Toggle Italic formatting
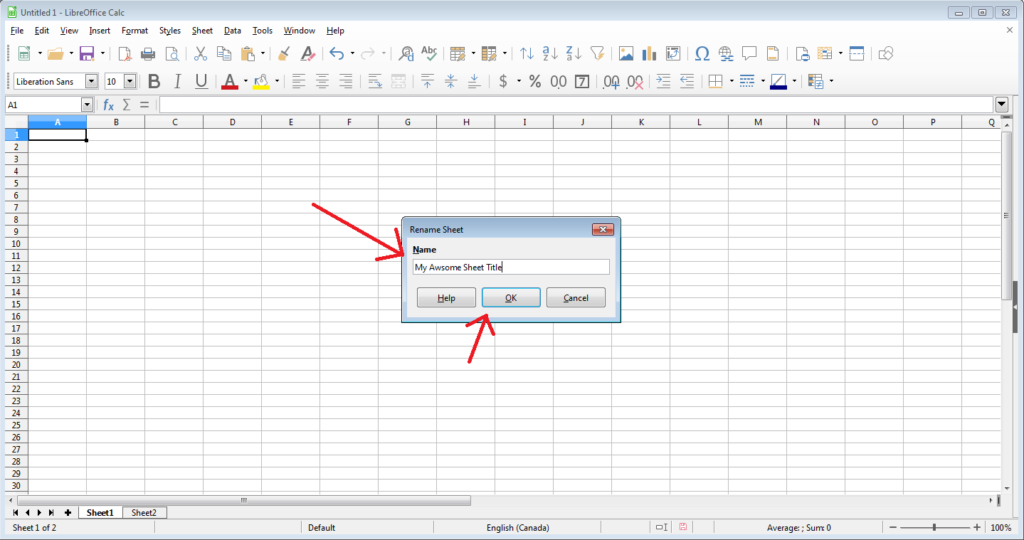Image resolution: width=1024 pixels, height=540 pixels. (177, 81)
